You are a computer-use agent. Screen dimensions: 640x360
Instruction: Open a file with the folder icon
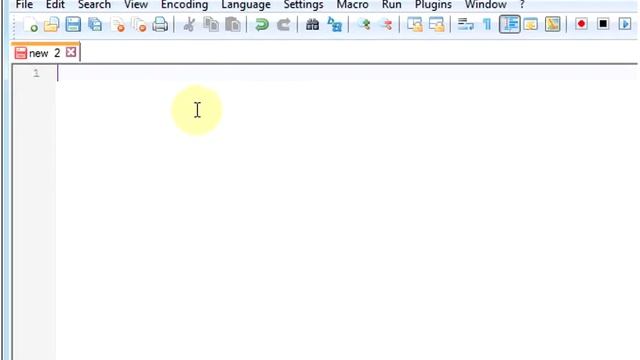click(51, 24)
